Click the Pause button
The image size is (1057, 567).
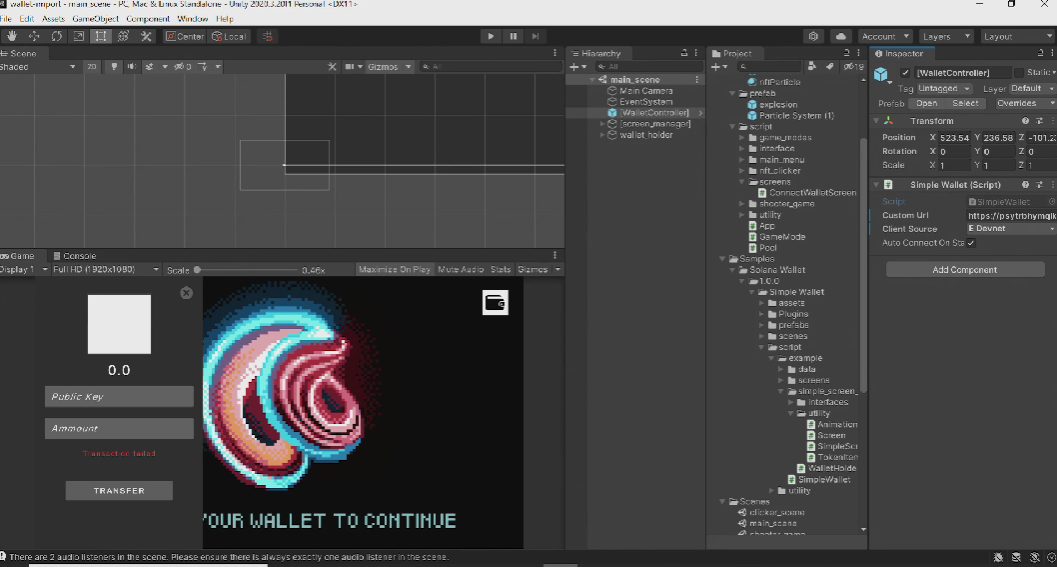513,37
